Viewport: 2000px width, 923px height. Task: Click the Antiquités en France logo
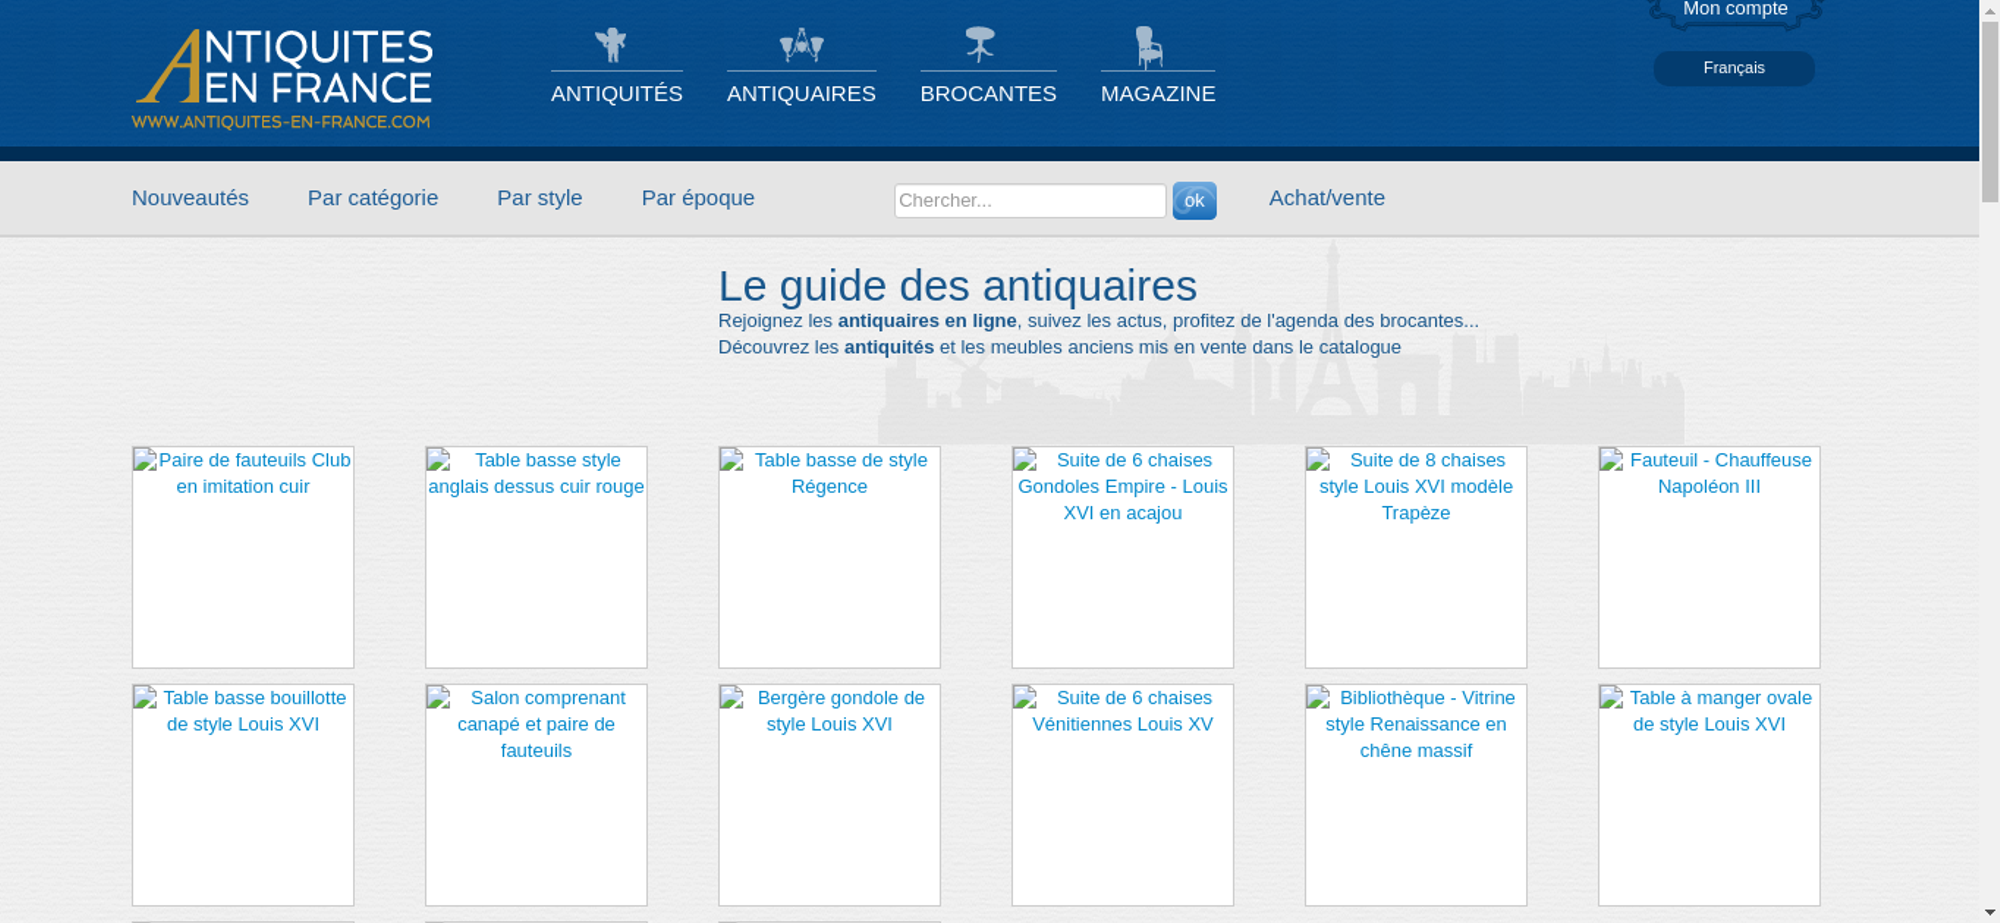click(x=283, y=79)
